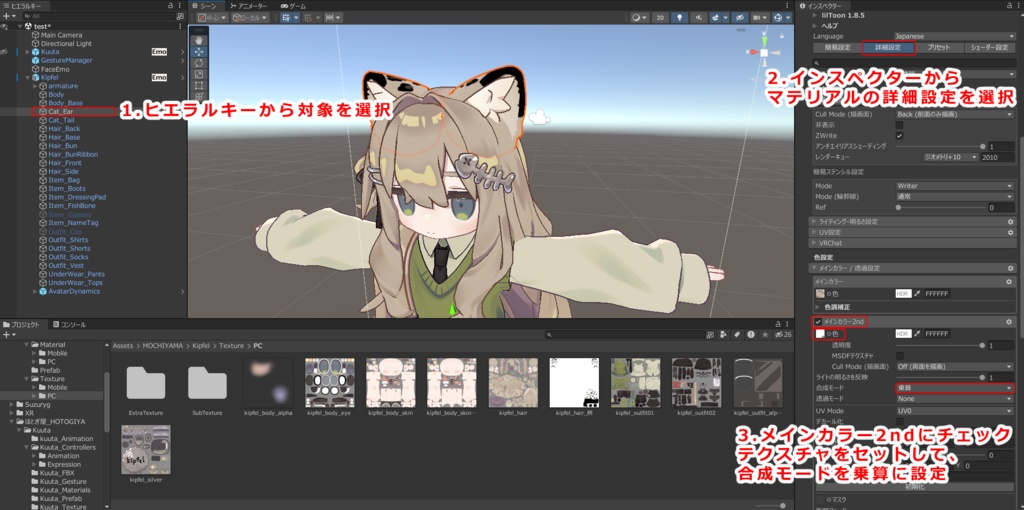Select the プロジェクト tab
Viewport: 1024px width, 510px height.
point(24,325)
